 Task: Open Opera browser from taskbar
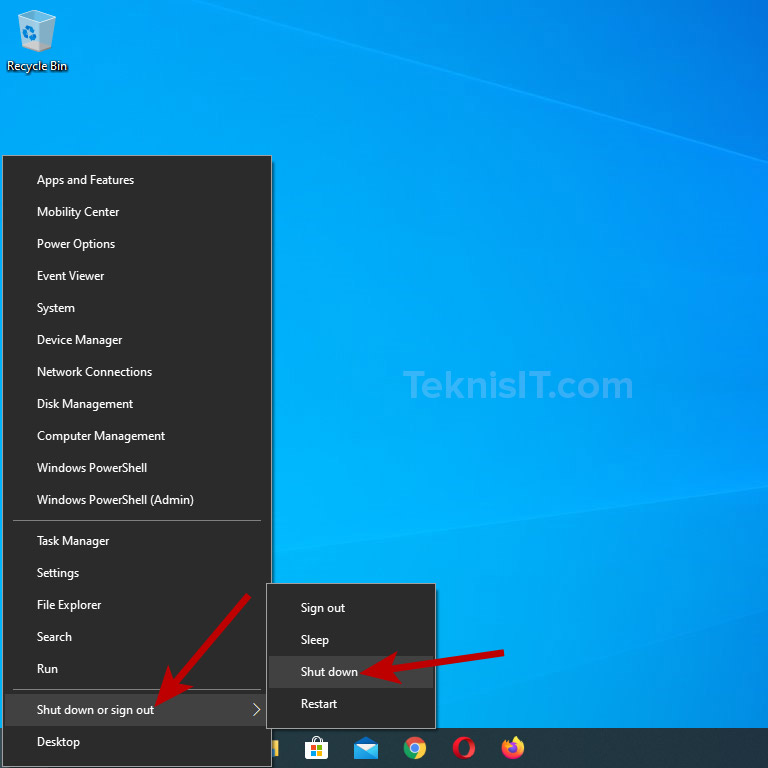tap(464, 748)
